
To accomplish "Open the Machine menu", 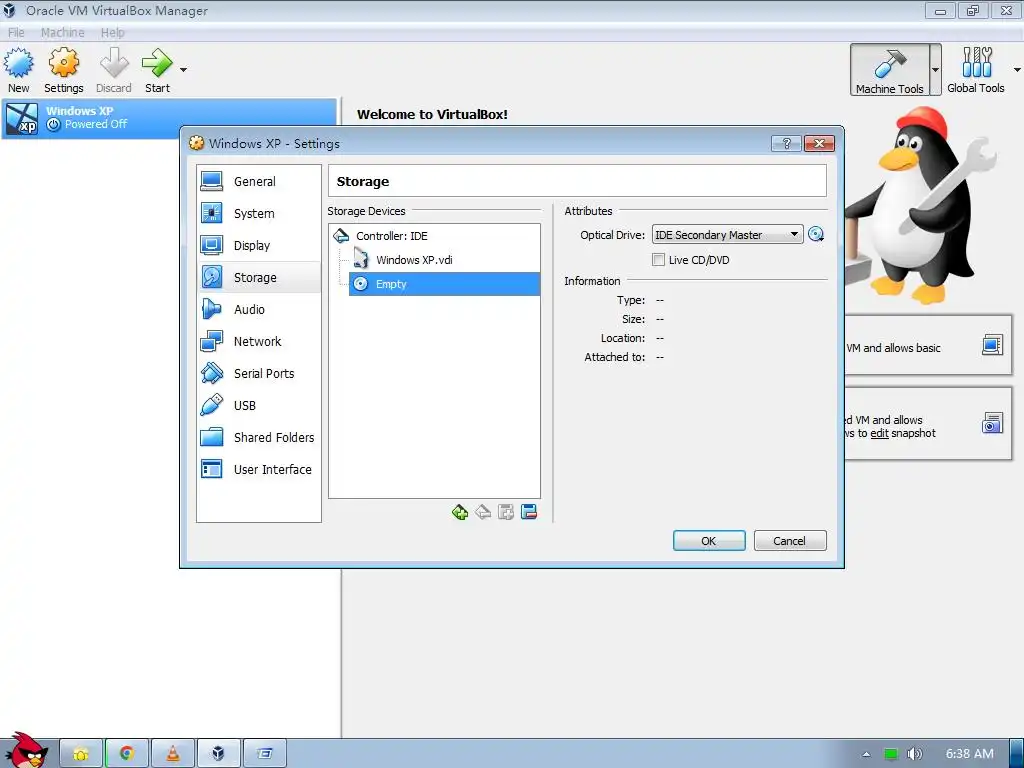I will coord(63,33).
